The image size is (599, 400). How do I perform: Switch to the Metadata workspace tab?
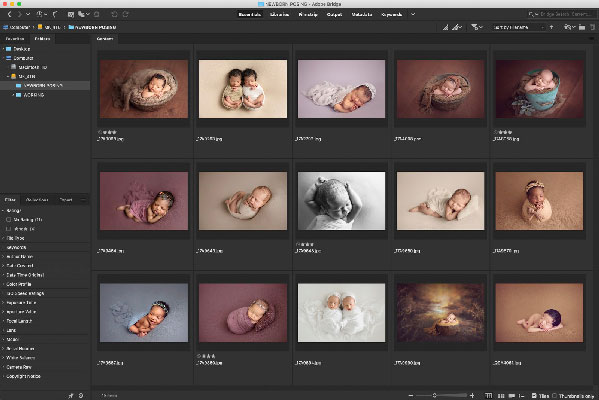[x=362, y=15]
